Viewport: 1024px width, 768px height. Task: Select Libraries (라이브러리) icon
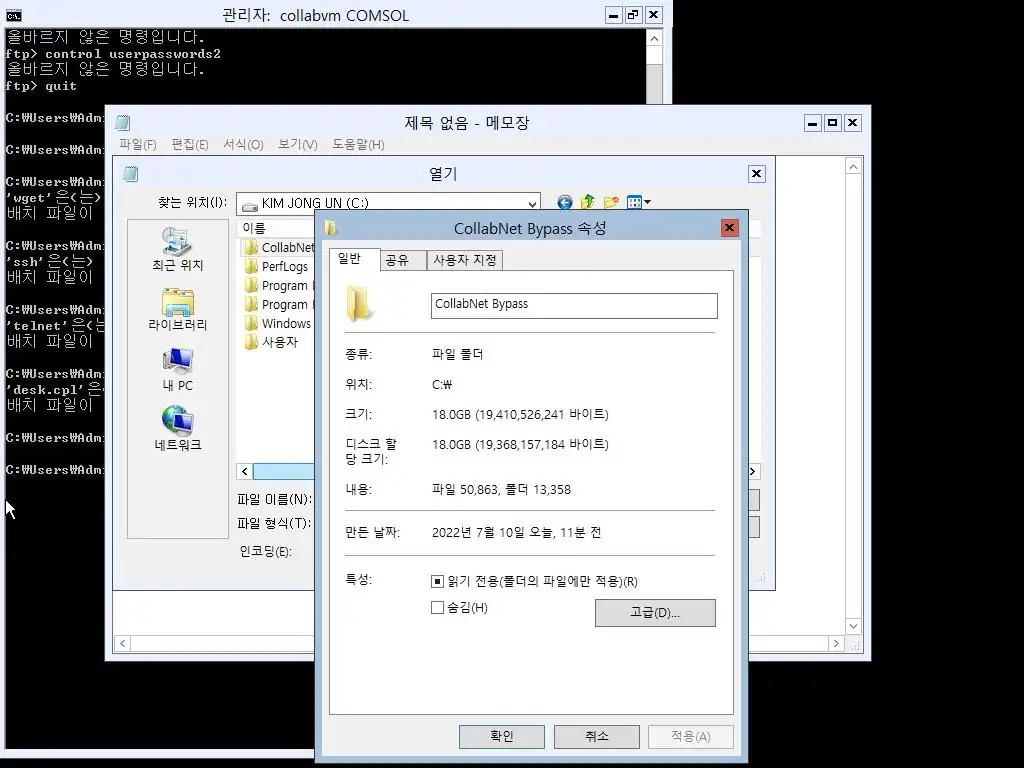[177, 309]
